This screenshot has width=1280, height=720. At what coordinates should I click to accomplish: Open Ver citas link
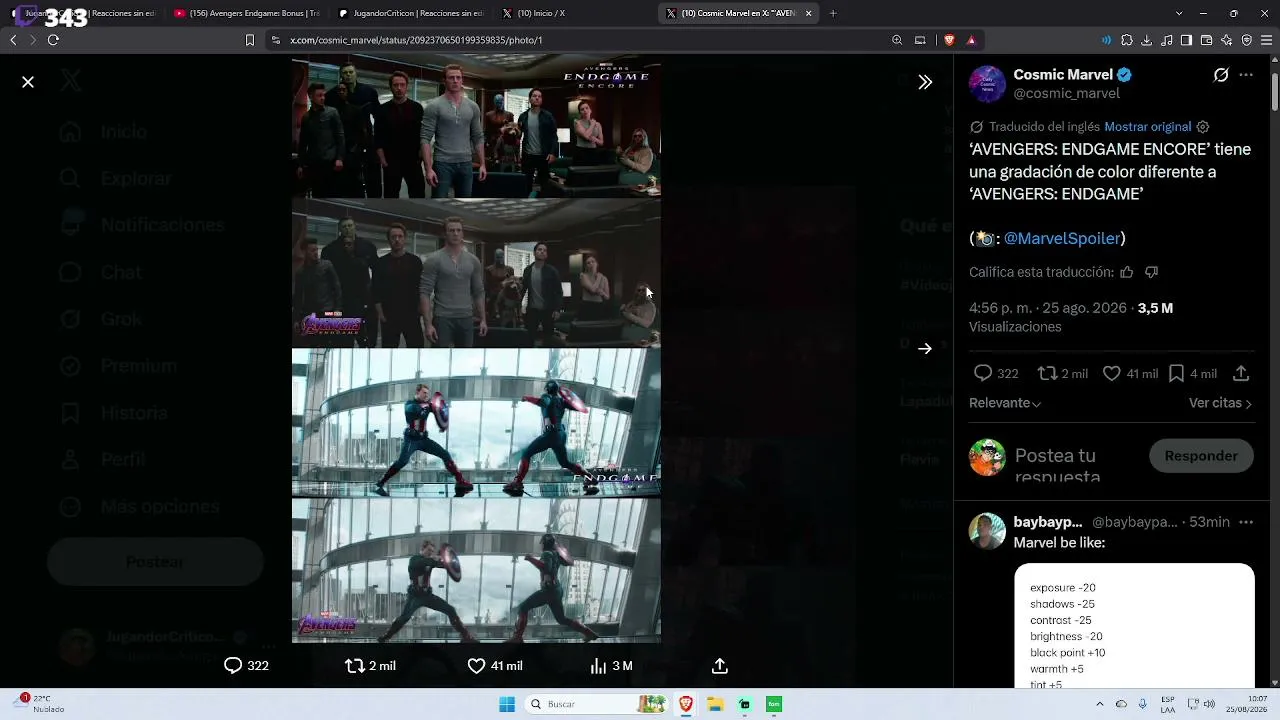point(1220,403)
